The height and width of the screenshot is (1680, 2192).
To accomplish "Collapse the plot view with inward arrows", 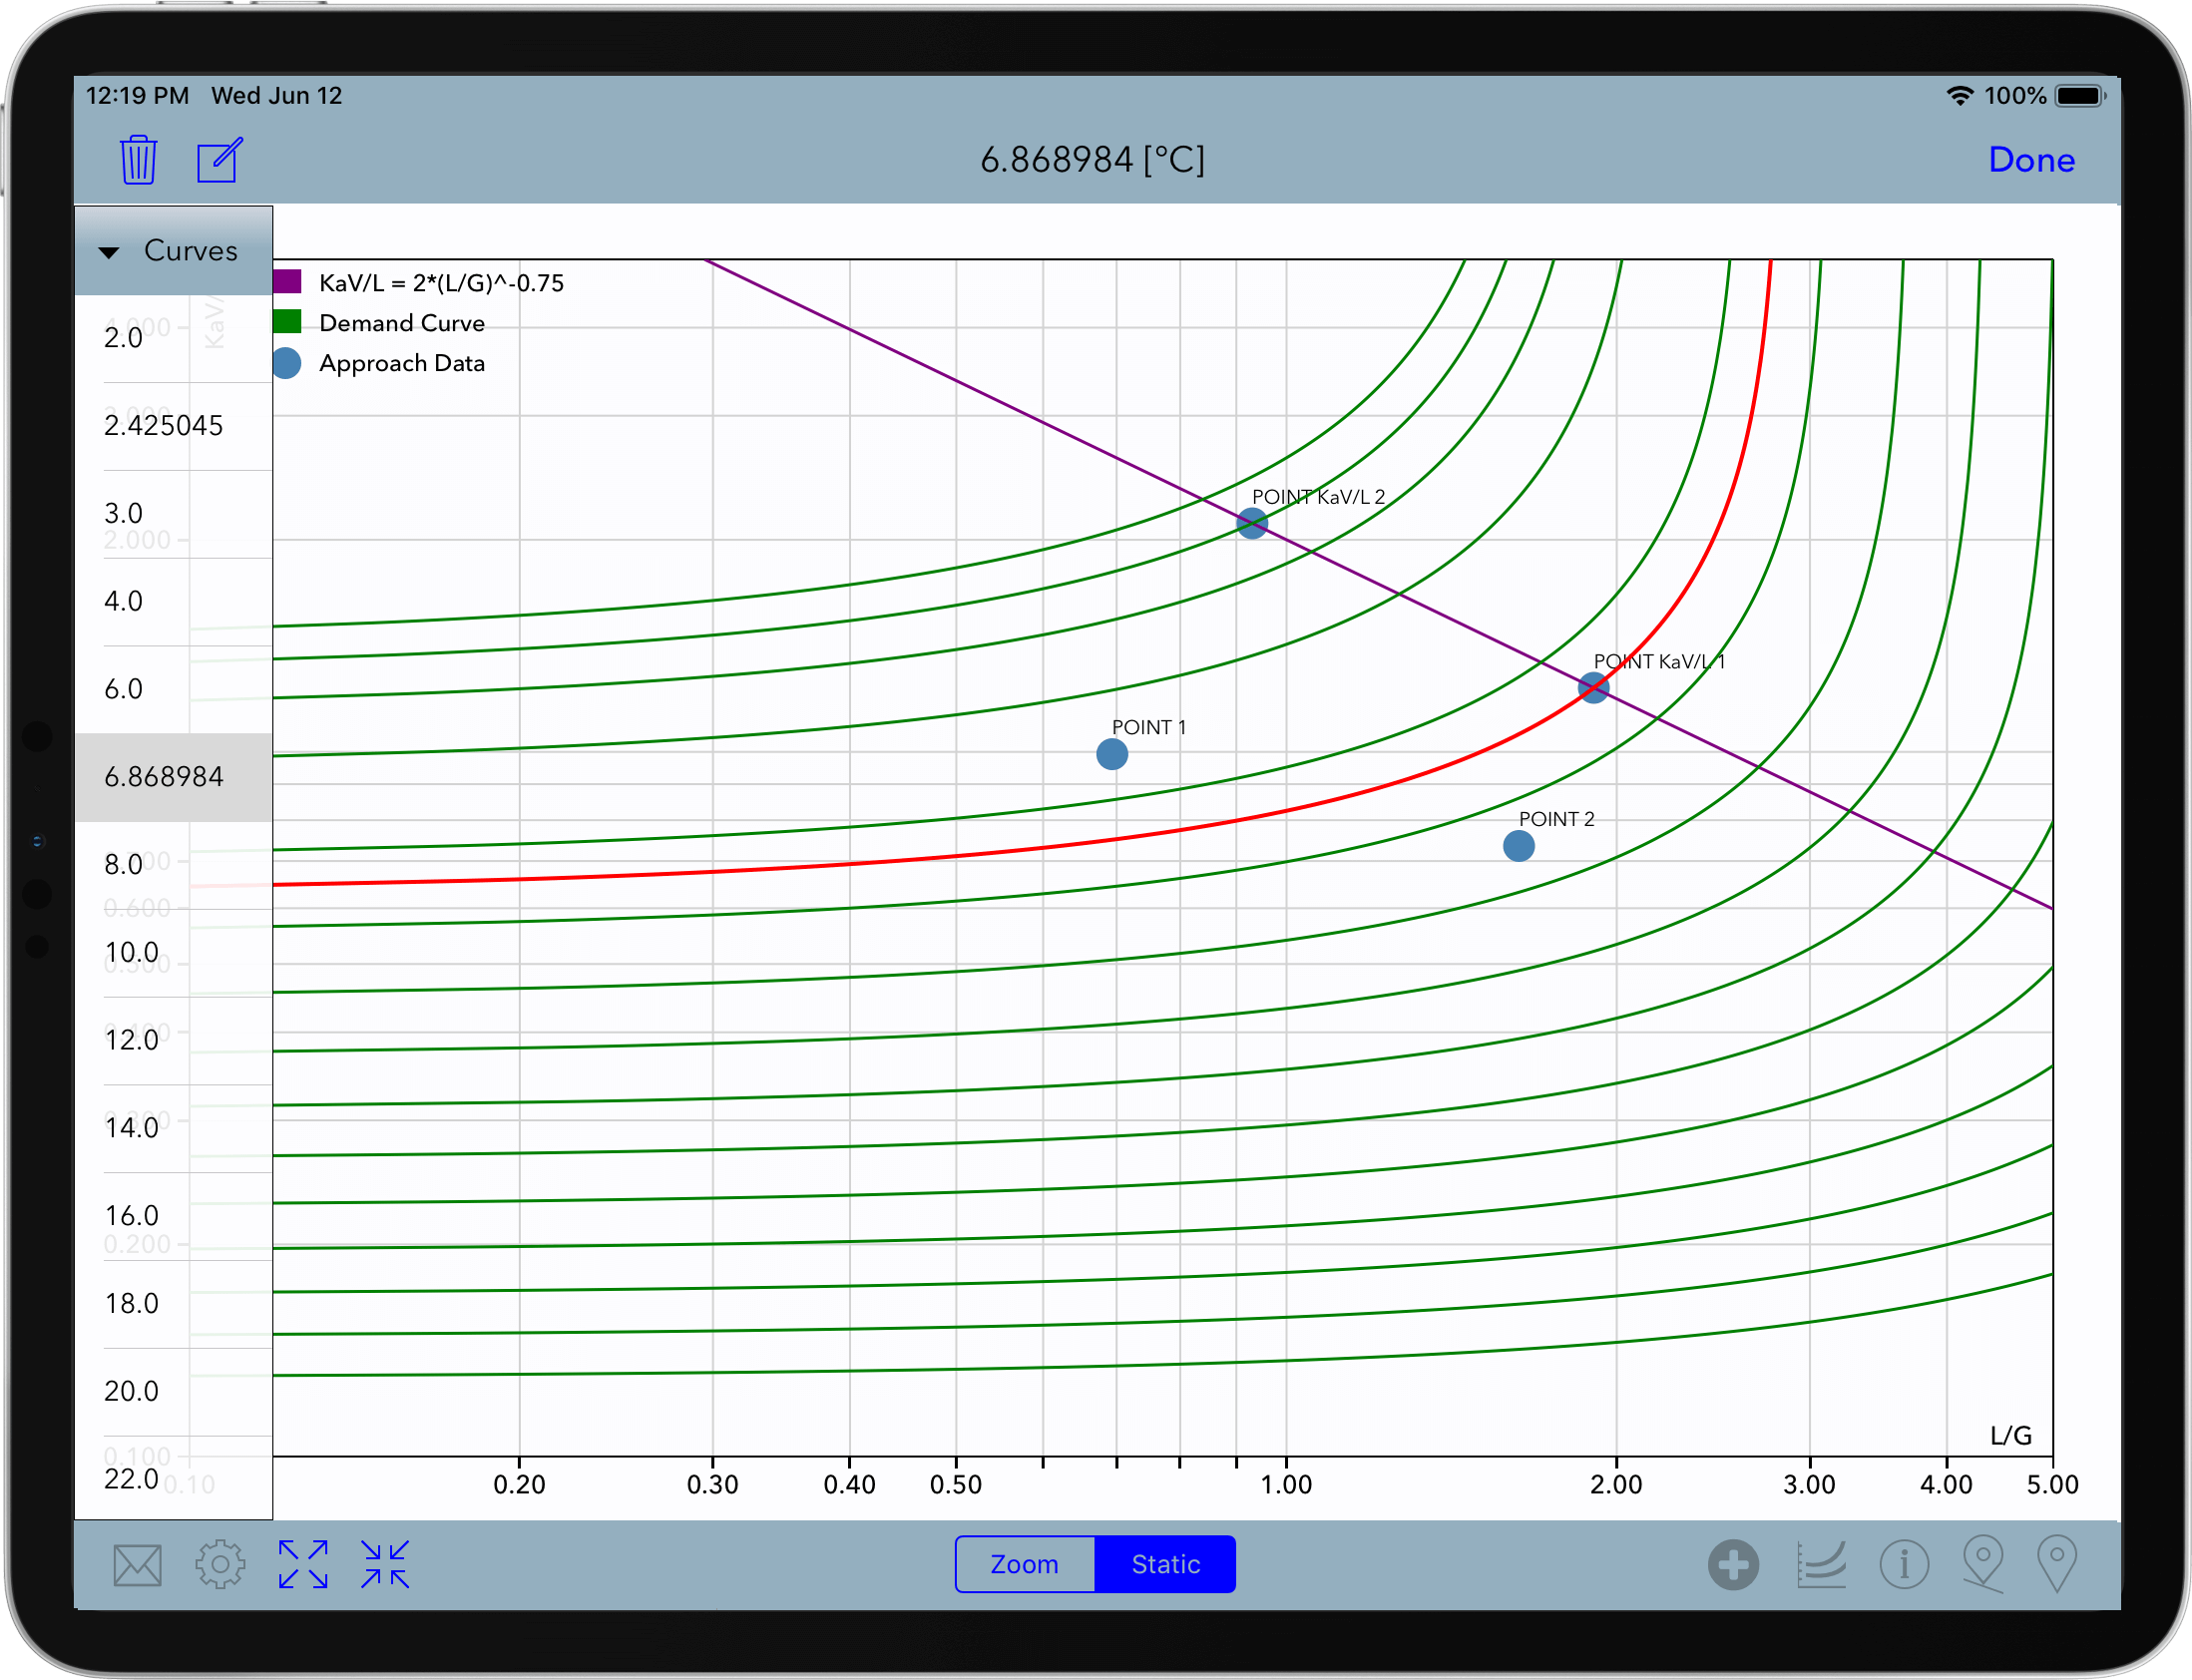I will click(385, 1564).
